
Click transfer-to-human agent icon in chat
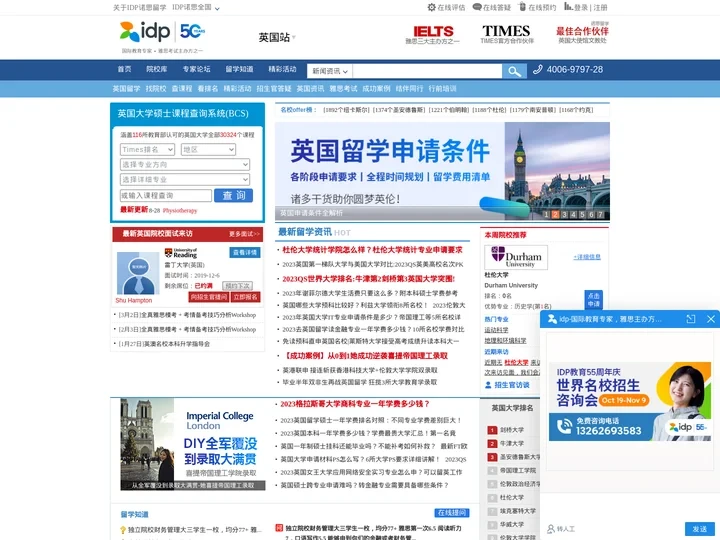tap(551, 529)
